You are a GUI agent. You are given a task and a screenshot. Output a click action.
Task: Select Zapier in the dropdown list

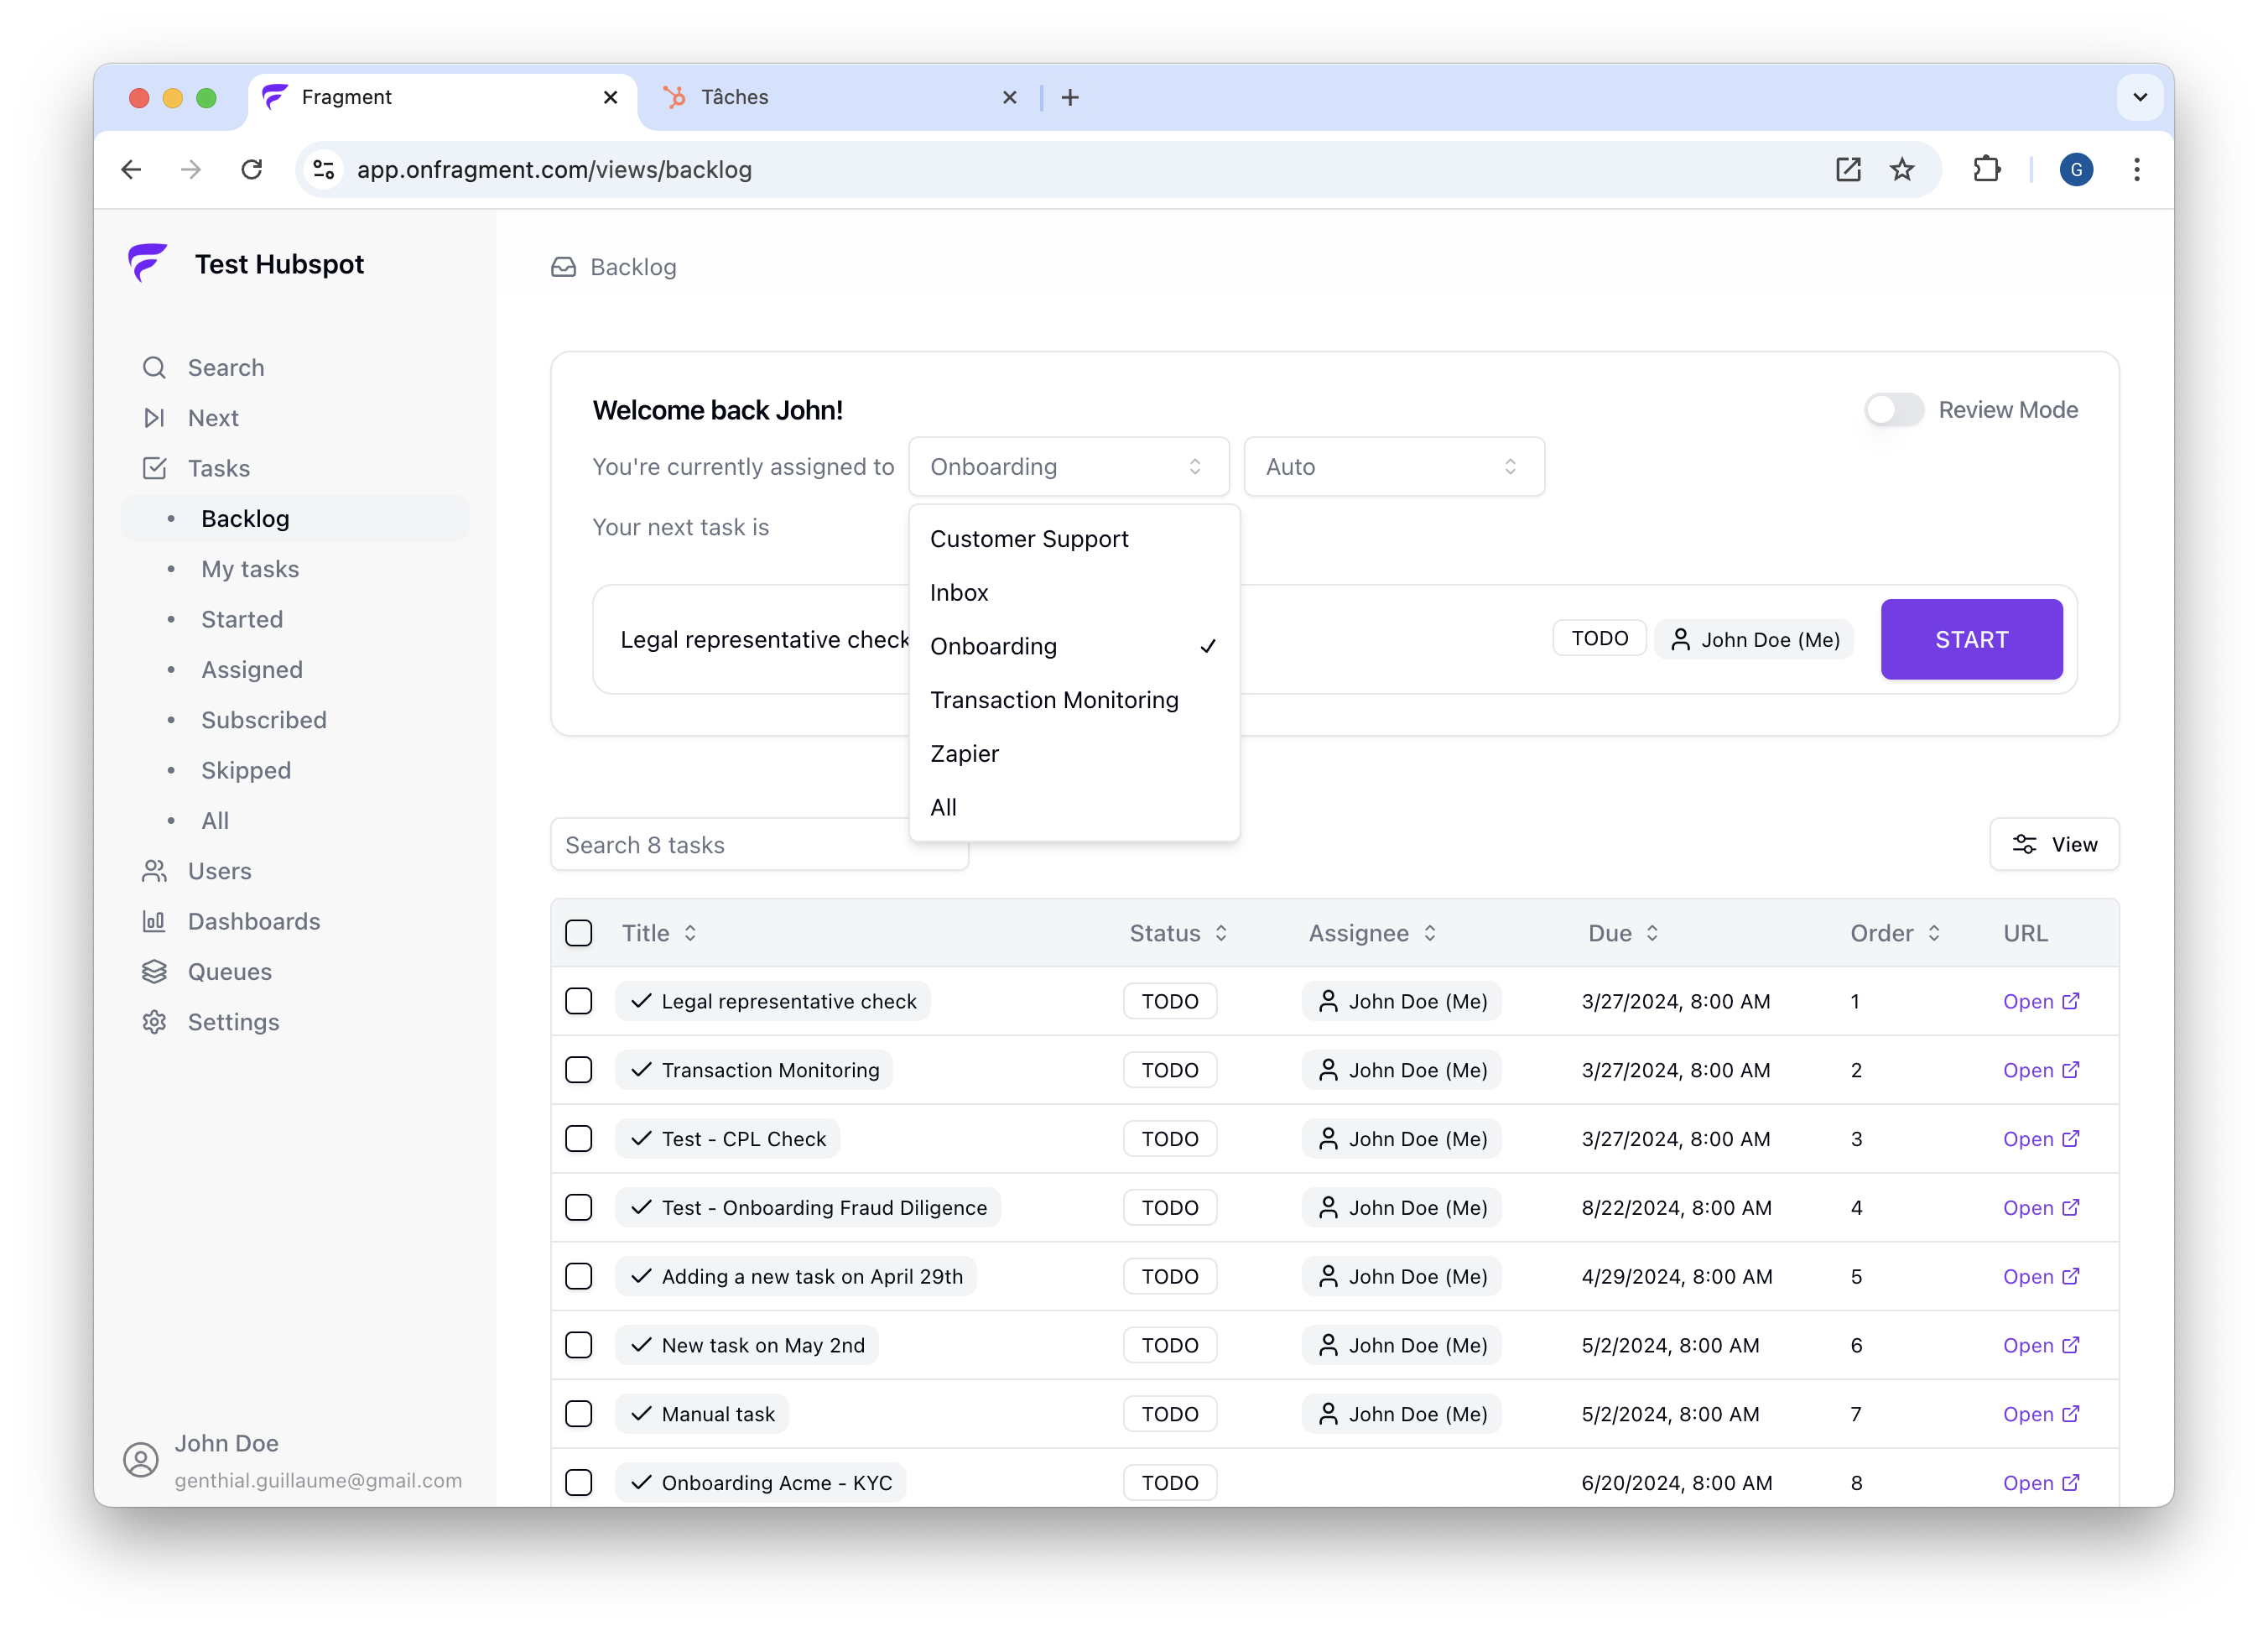(1074, 753)
